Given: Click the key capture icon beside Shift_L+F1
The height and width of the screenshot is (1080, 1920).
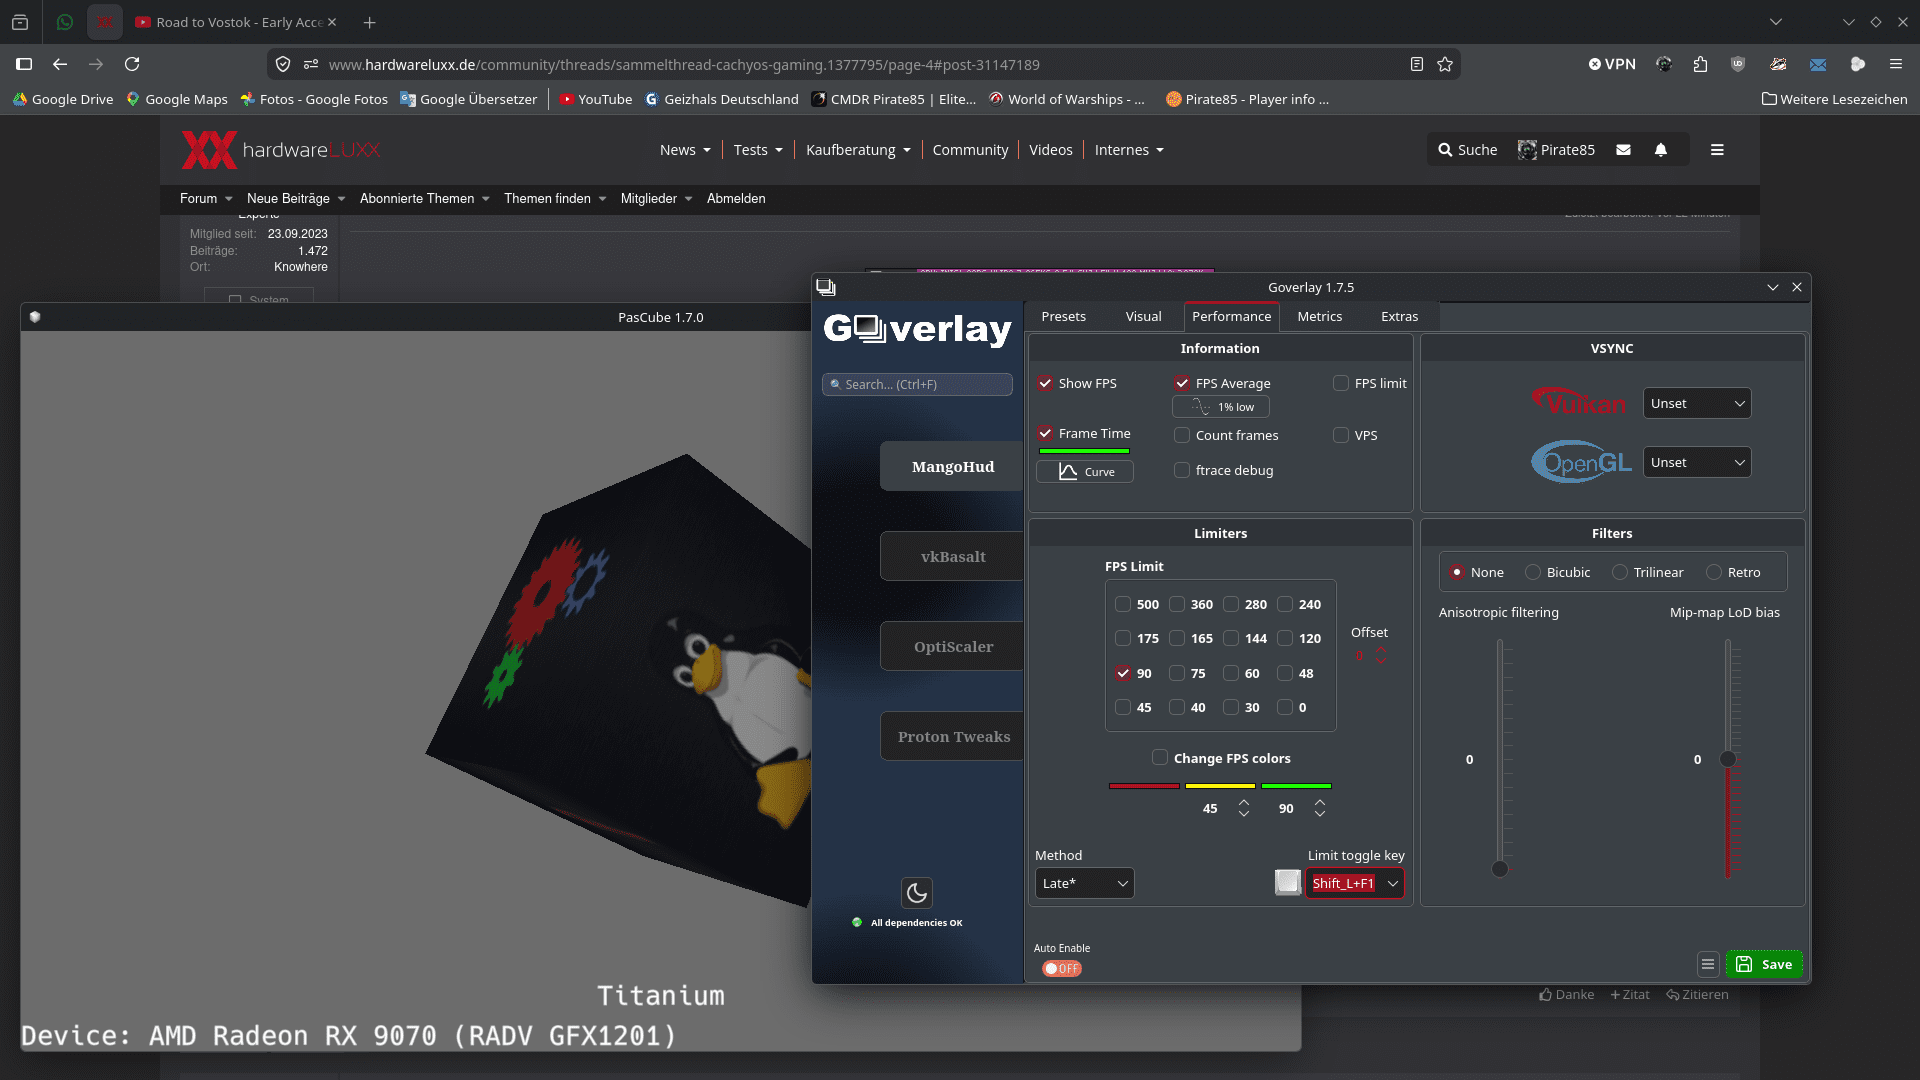Looking at the screenshot, I should point(1288,882).
